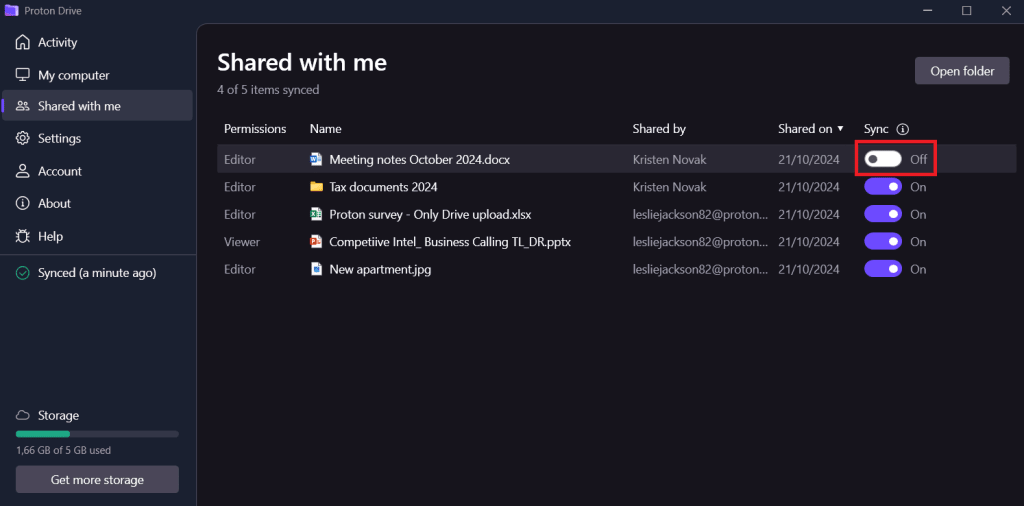Open the Help page
Viewport: 1024px width, 506px height.
point(97,236)
